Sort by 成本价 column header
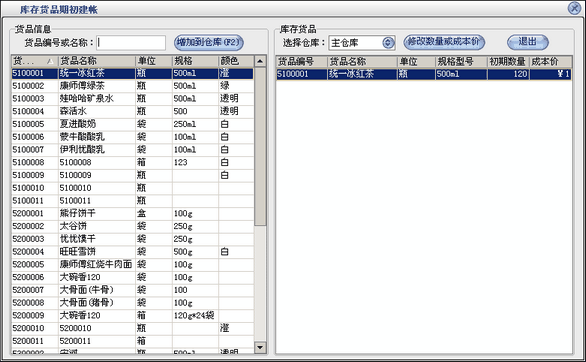The height and width of the screenshot is (362, 586). tap(551, 62)
